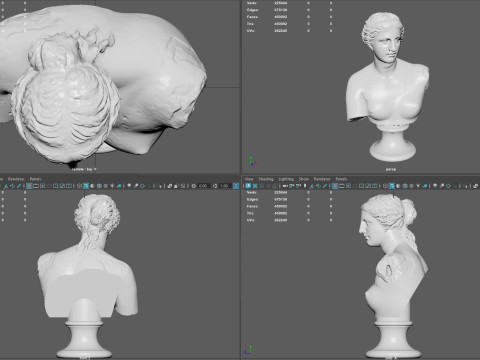Toggle X-Ray Active Components in back-view panel
Viewport: 480px width, 360px height.
176,186
